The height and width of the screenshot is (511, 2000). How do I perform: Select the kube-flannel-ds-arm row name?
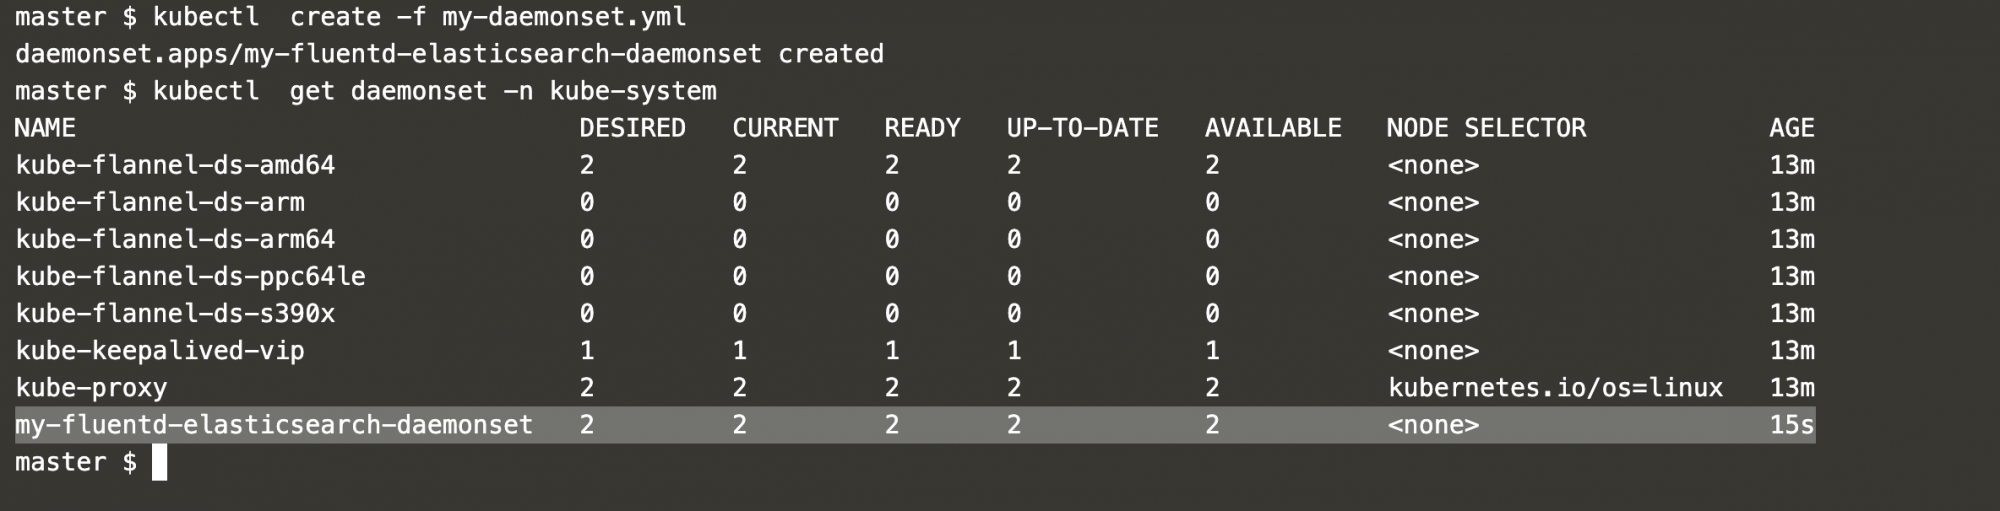(x=160, y=202)
